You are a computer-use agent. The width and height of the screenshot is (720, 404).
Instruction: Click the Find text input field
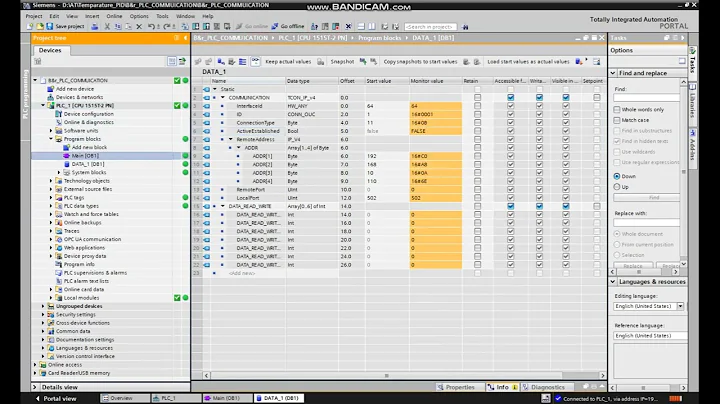pos(646,97)
